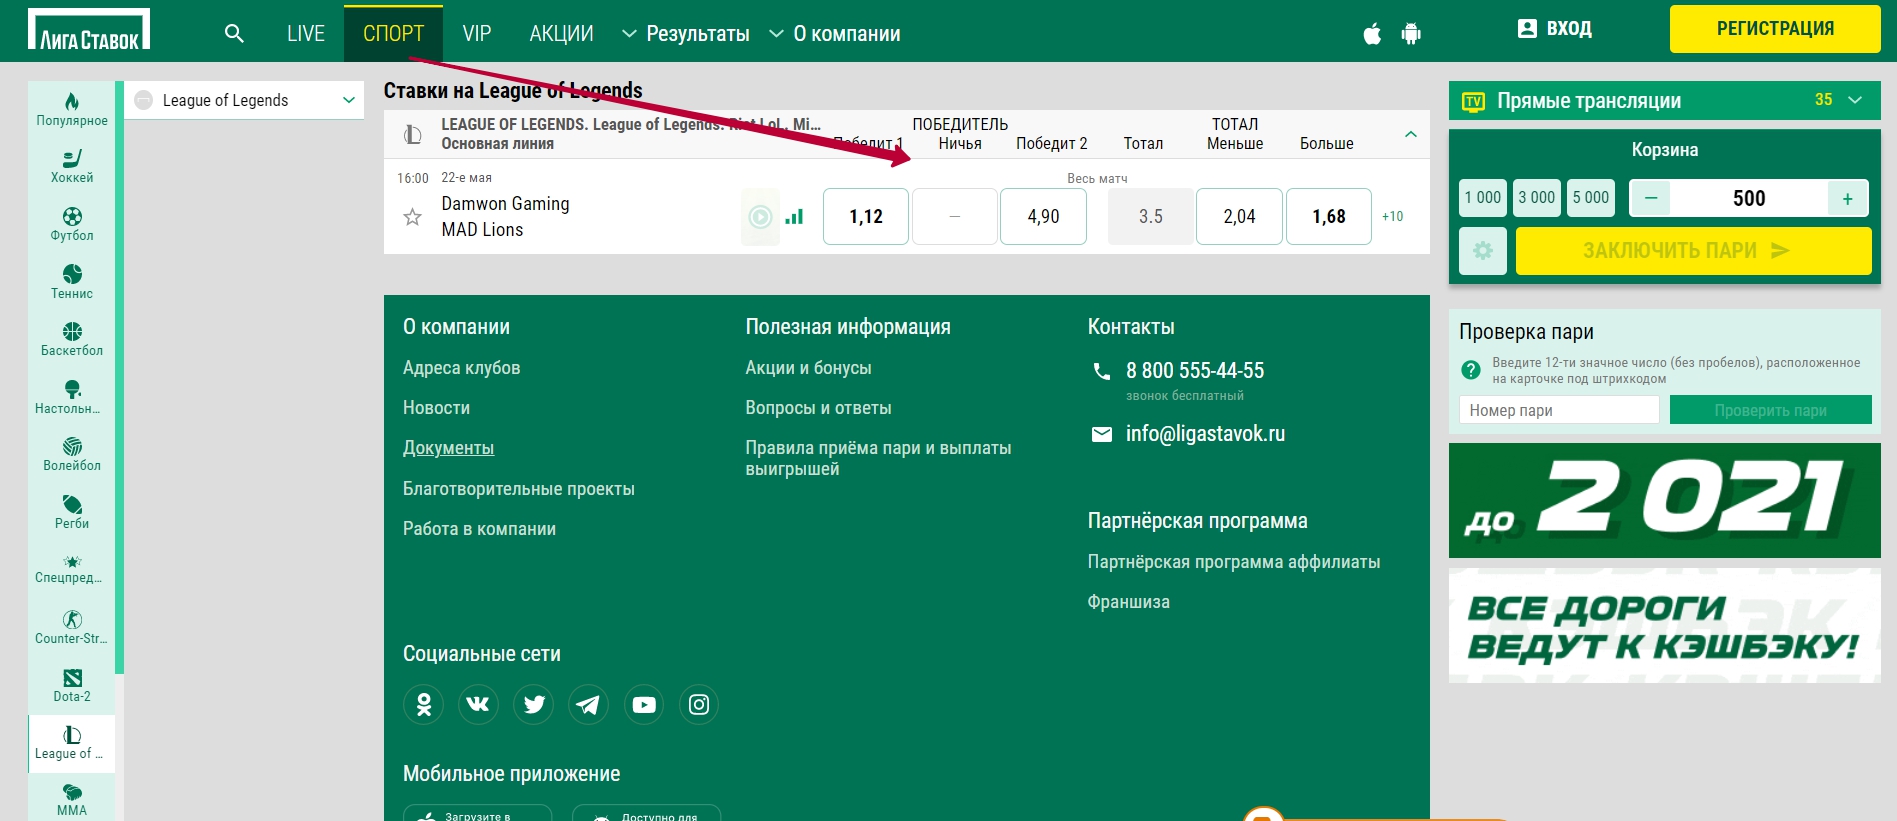Open YouTube social network icon

click(644, 704)
